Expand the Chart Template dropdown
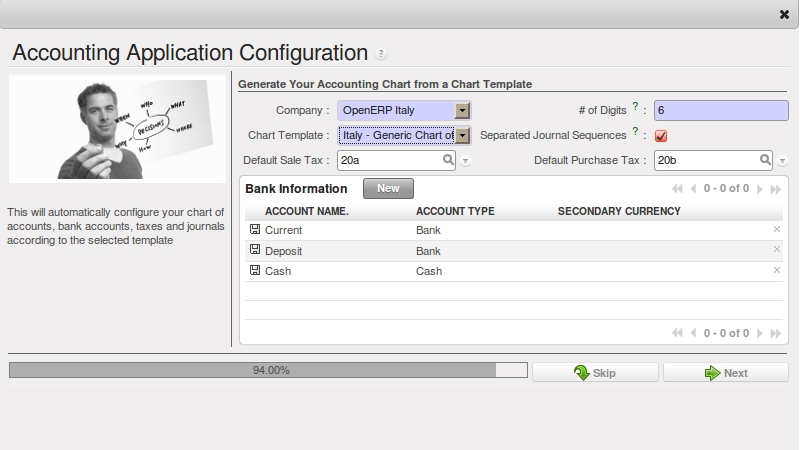The width and height of the screenshot is (800, 450). coord(462,135)
